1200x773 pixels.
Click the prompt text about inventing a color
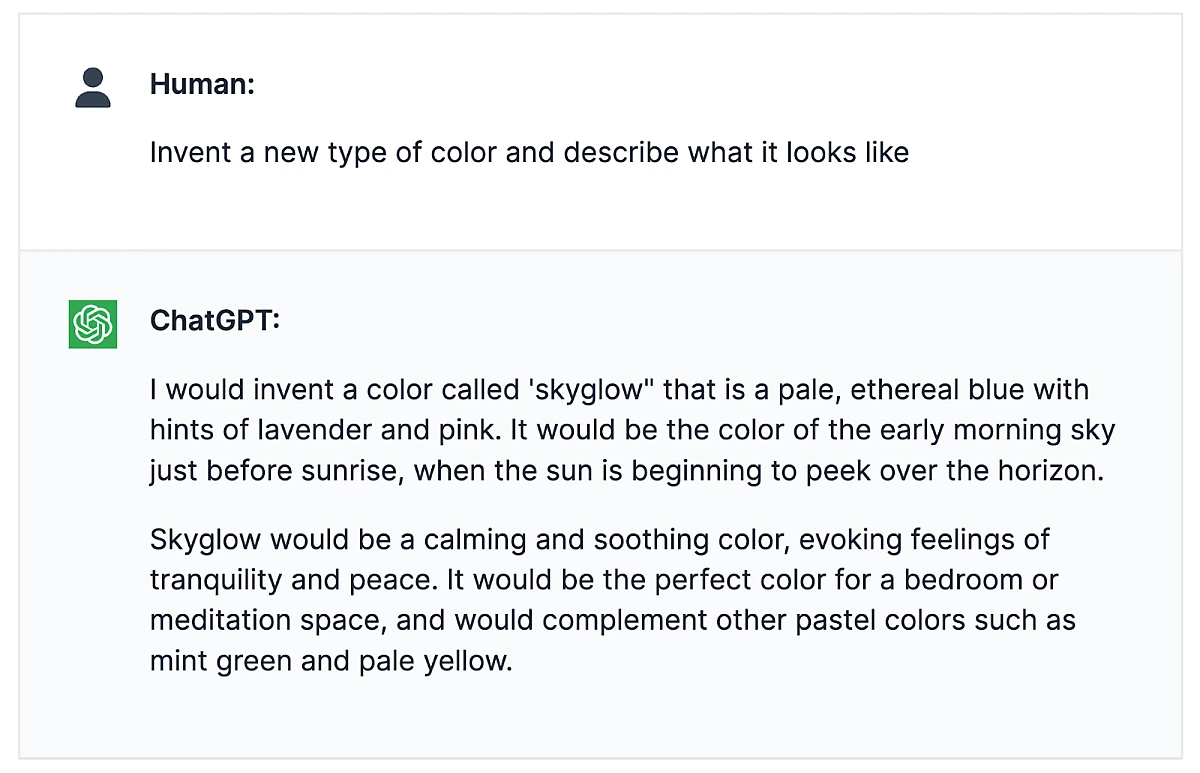tap(529, 153)
